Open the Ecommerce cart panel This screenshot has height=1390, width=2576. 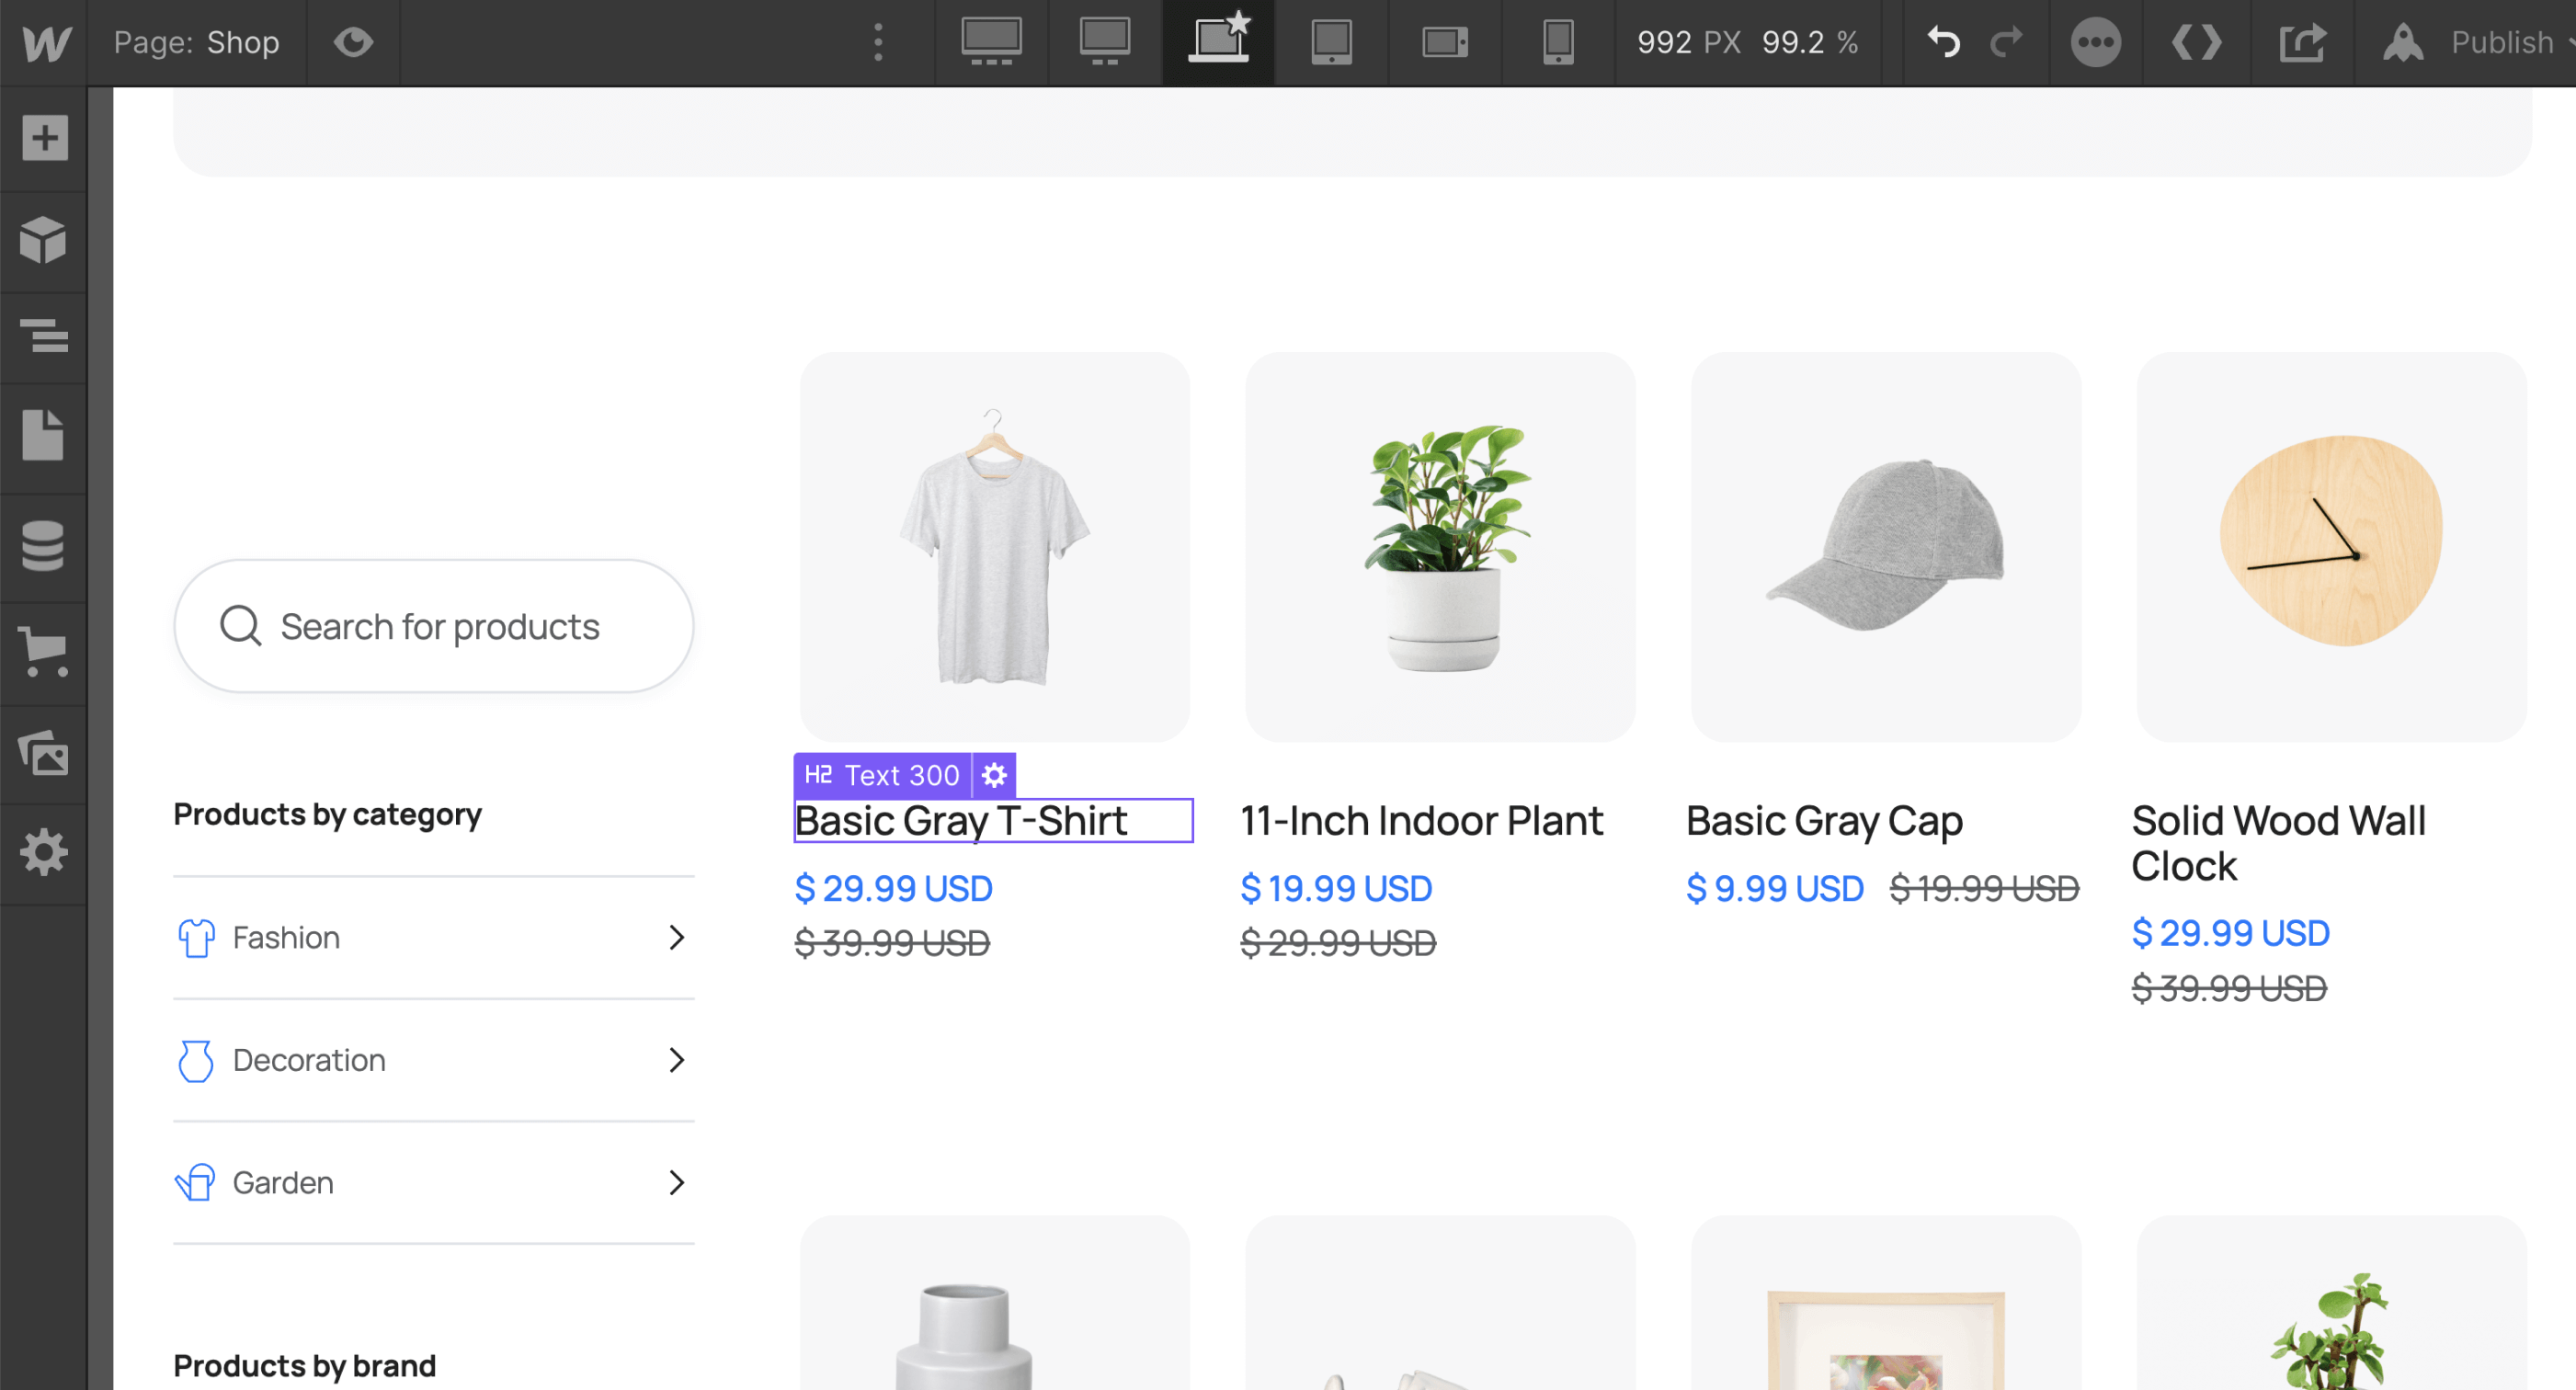click(44, 652)
